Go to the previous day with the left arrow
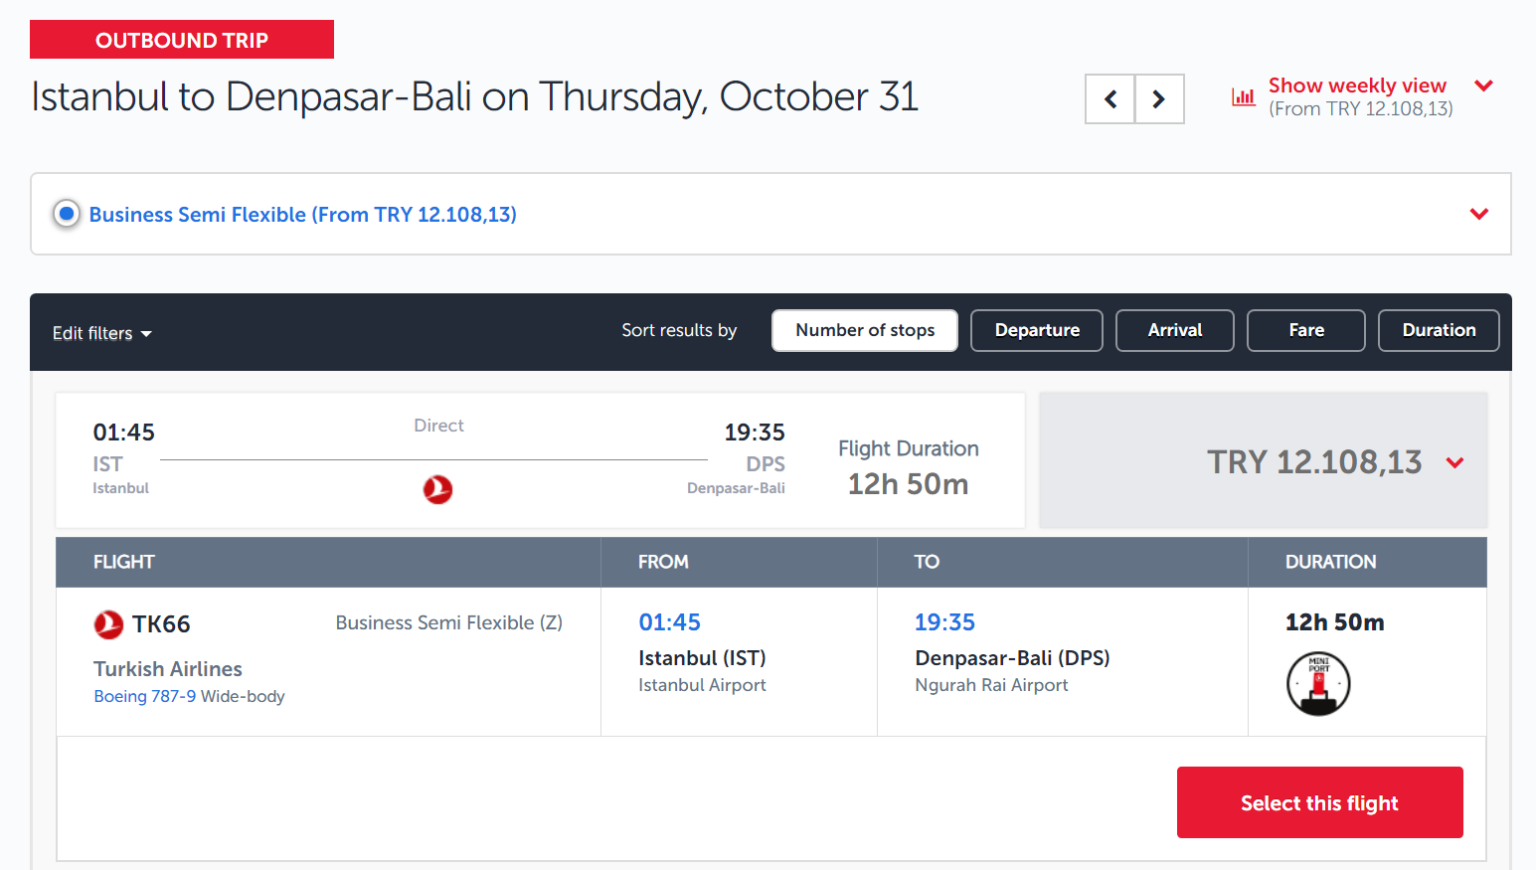 click(x=1110, y=99)
